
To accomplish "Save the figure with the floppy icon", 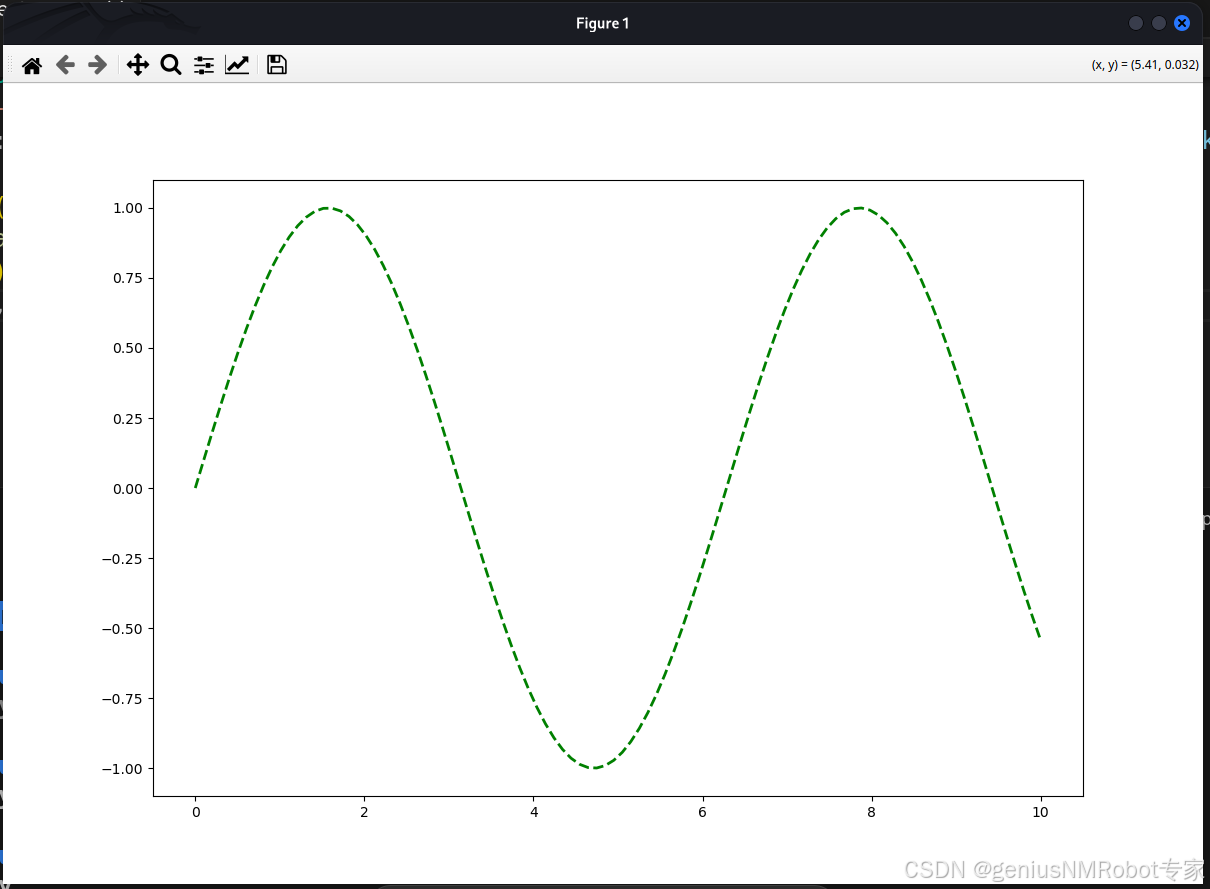I will (x=277, y=65).
